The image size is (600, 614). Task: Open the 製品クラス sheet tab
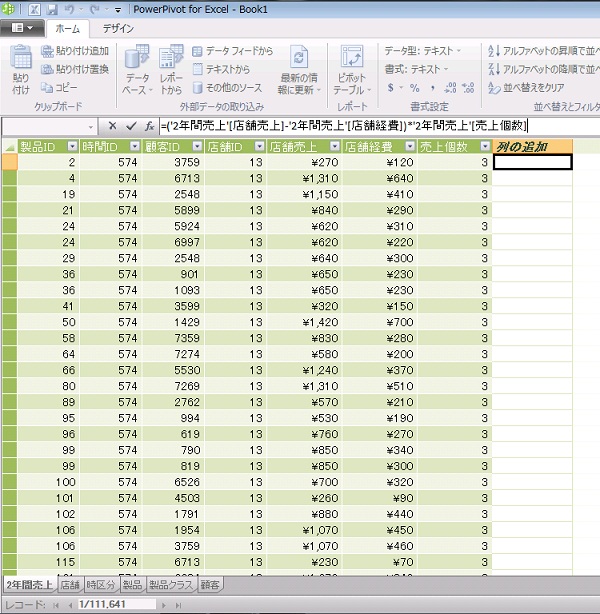coord(171,585)
